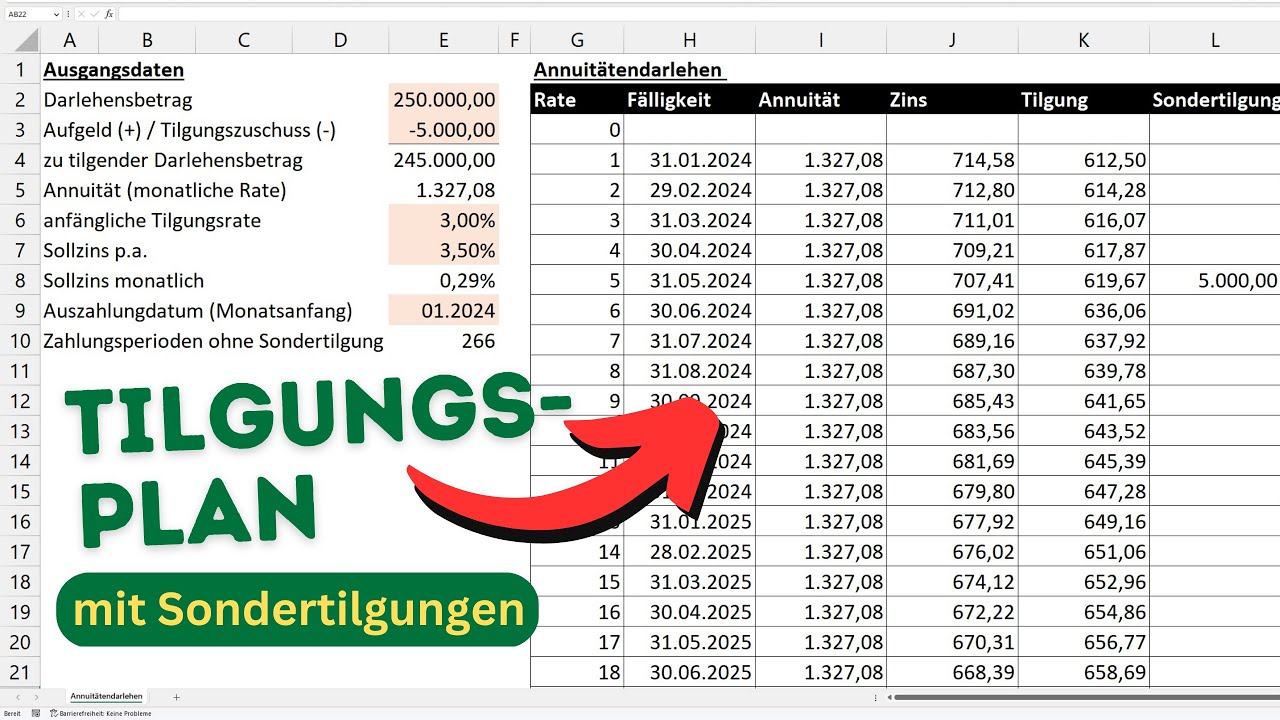Click into the formula bar input area
Viewport: 1280px width, 720px height.
(698, 14)
